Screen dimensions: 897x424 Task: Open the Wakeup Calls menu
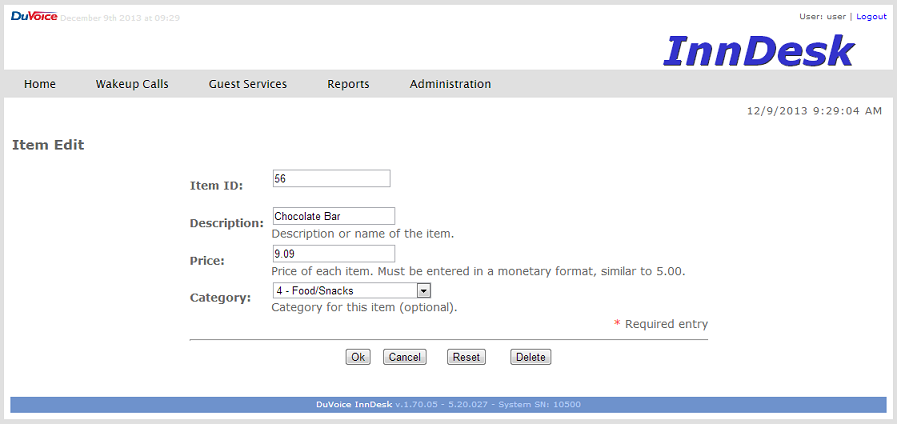(132, 84)
